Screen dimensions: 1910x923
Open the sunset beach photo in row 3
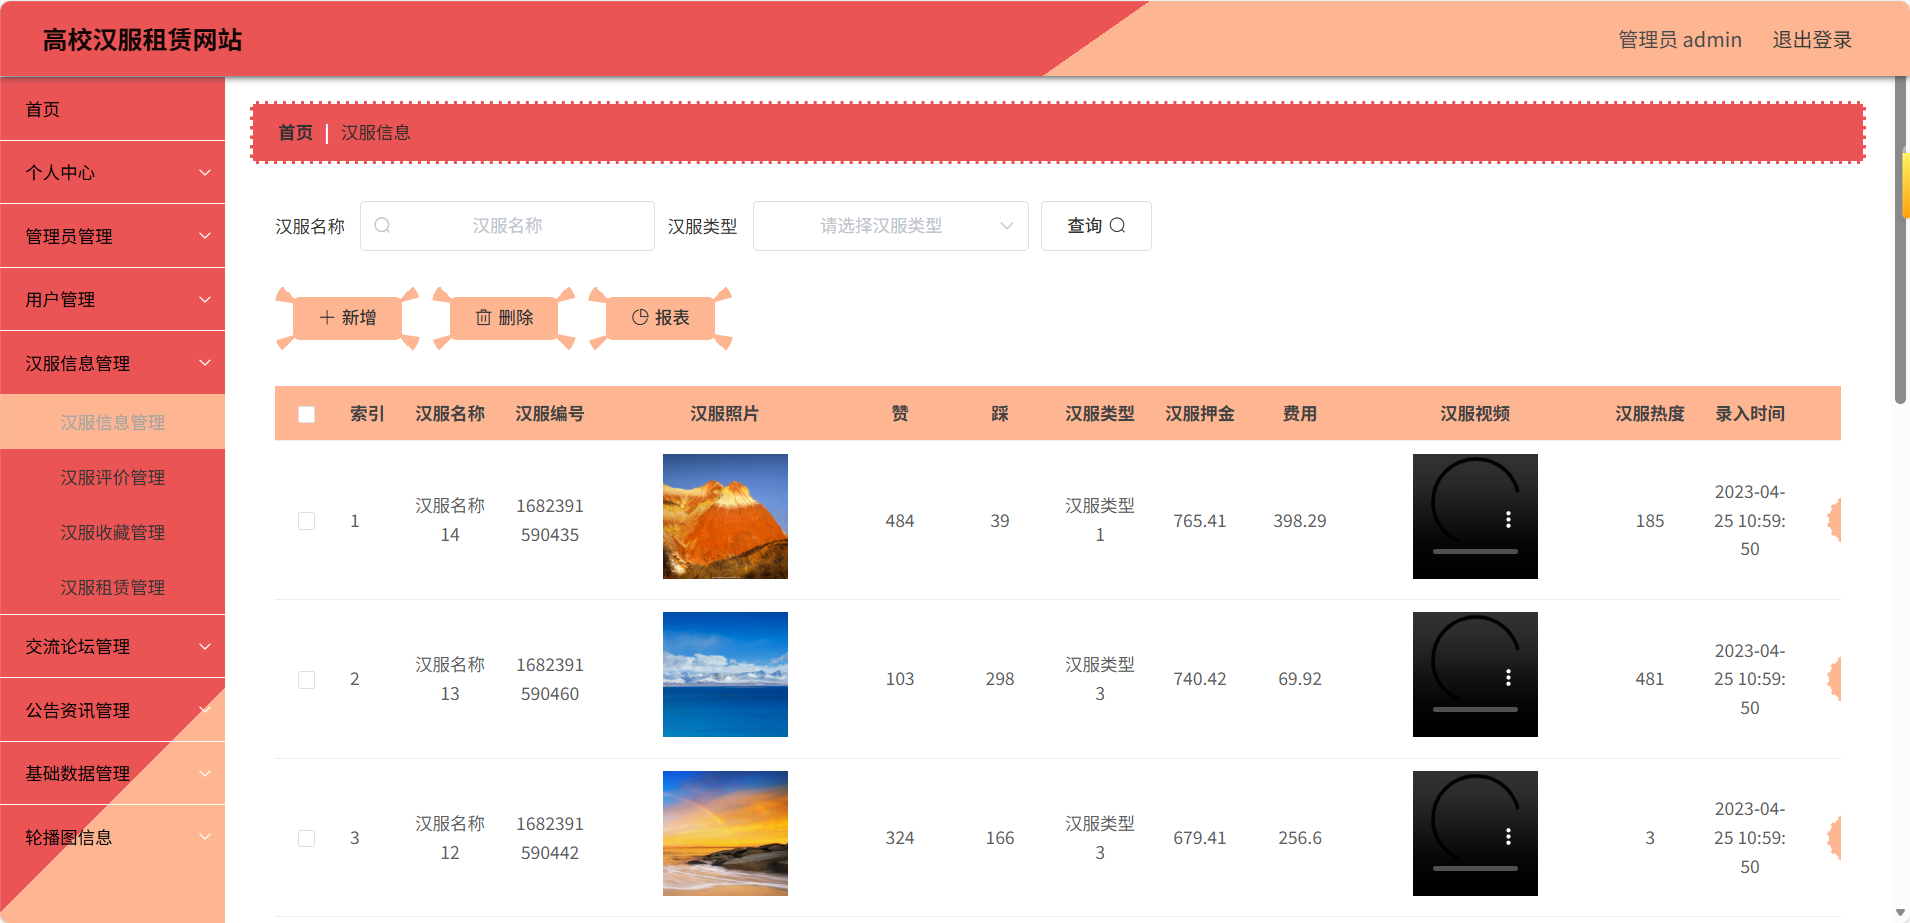(725, 833)
